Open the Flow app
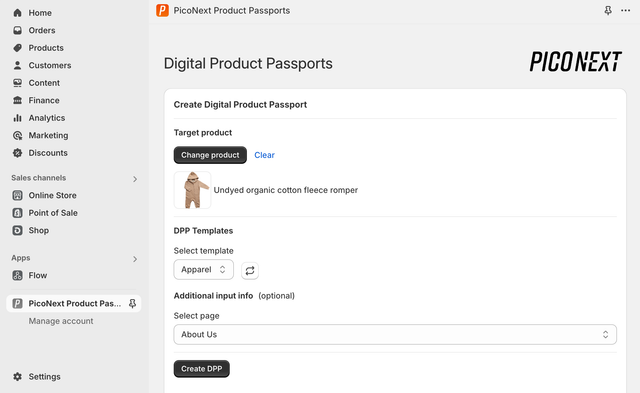The image size is (640, 393). pos(38,275)
